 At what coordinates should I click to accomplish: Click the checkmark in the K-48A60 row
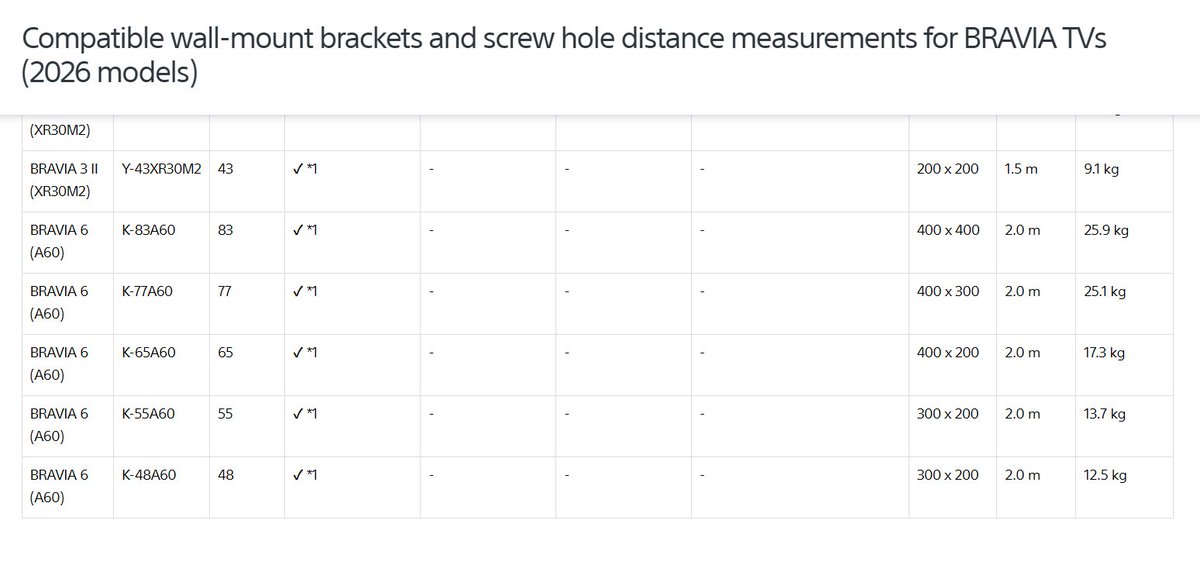click(299, 475)
